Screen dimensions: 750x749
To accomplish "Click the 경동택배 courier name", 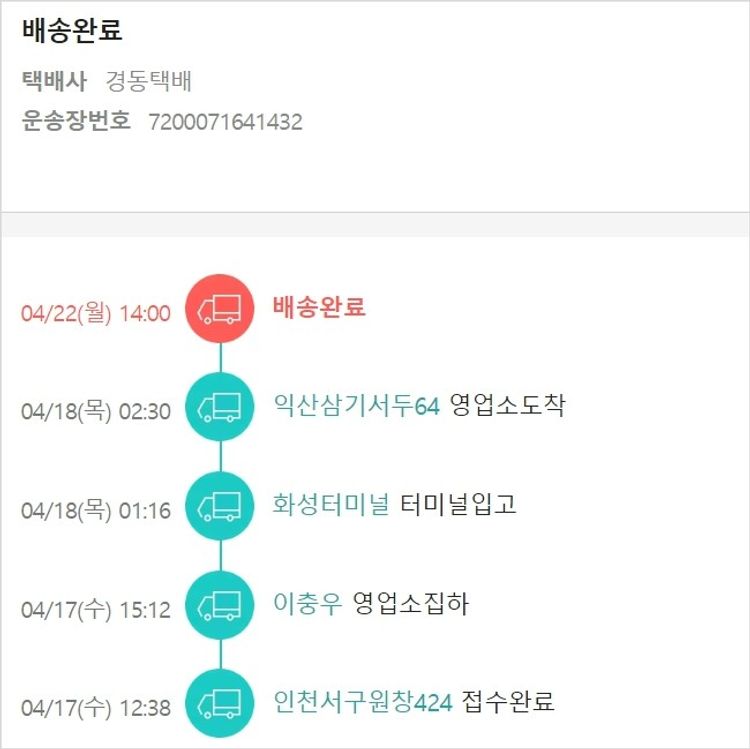I will [149, 82].
